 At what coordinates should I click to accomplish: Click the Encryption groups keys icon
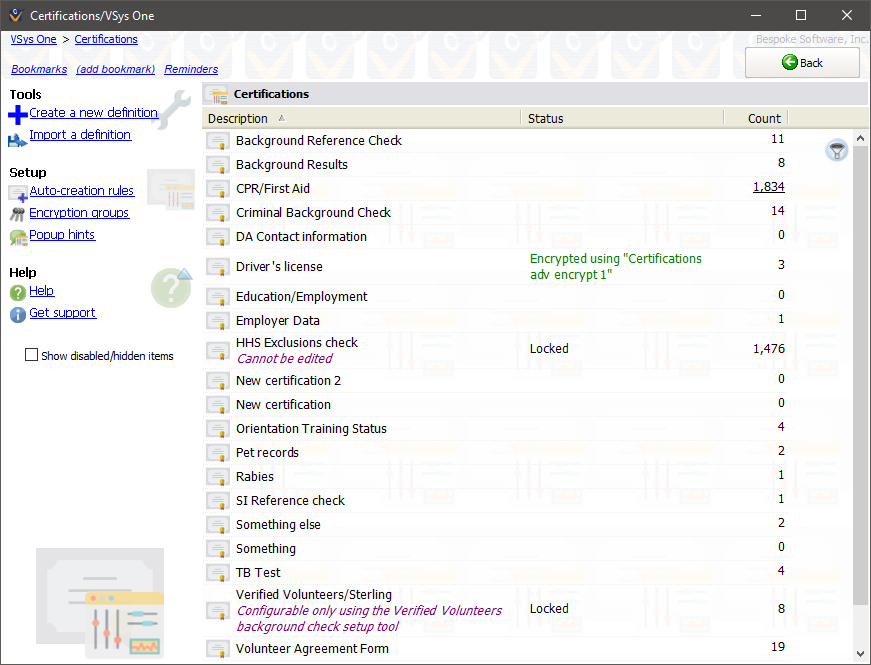[x=17, y=214]
